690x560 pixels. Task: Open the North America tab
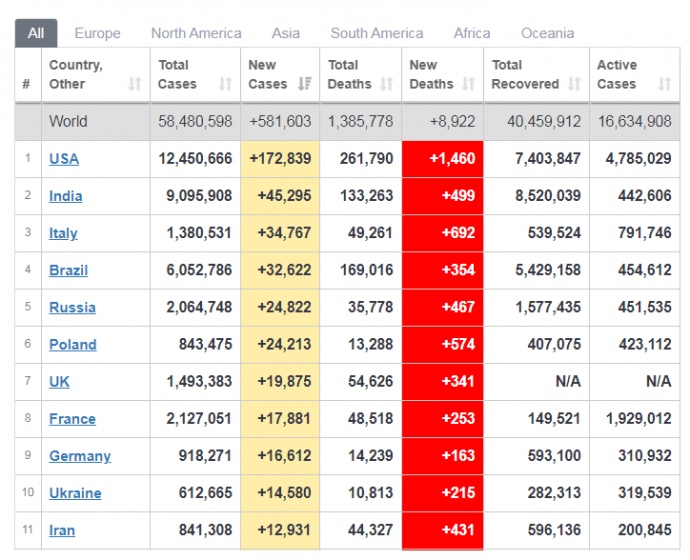click(x=196, y=33)
